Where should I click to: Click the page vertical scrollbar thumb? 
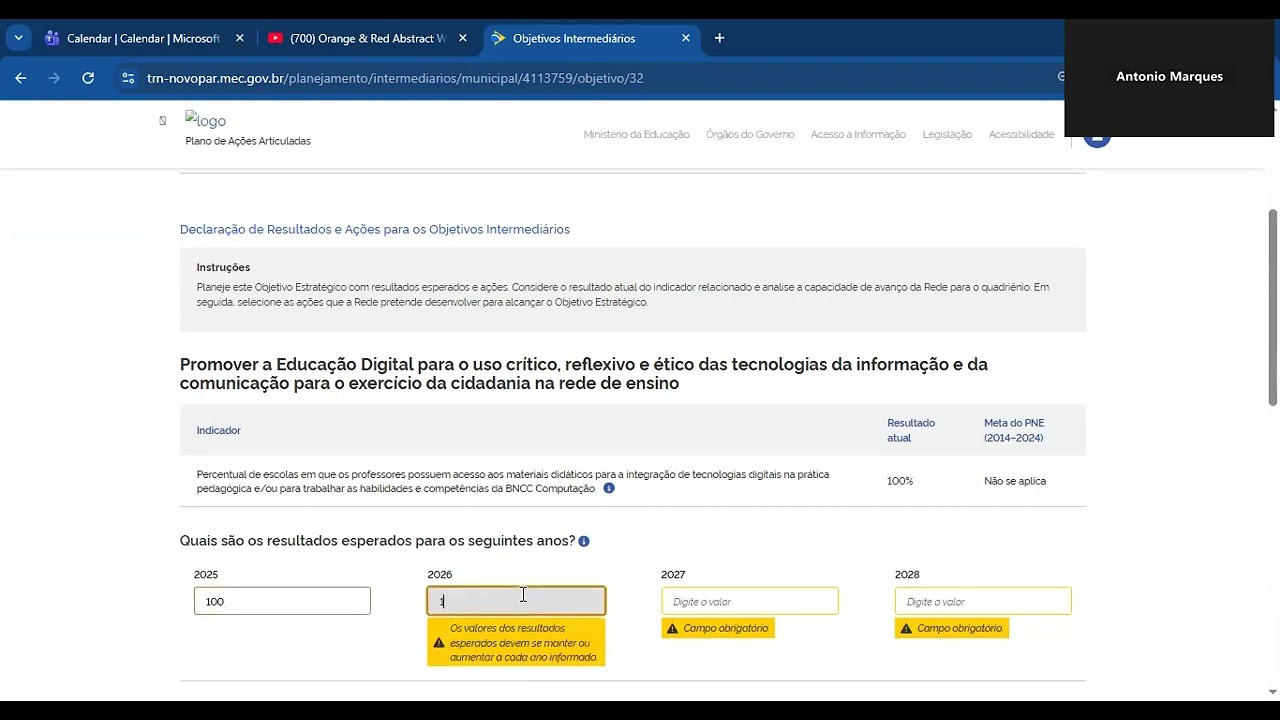(1273, 307)
